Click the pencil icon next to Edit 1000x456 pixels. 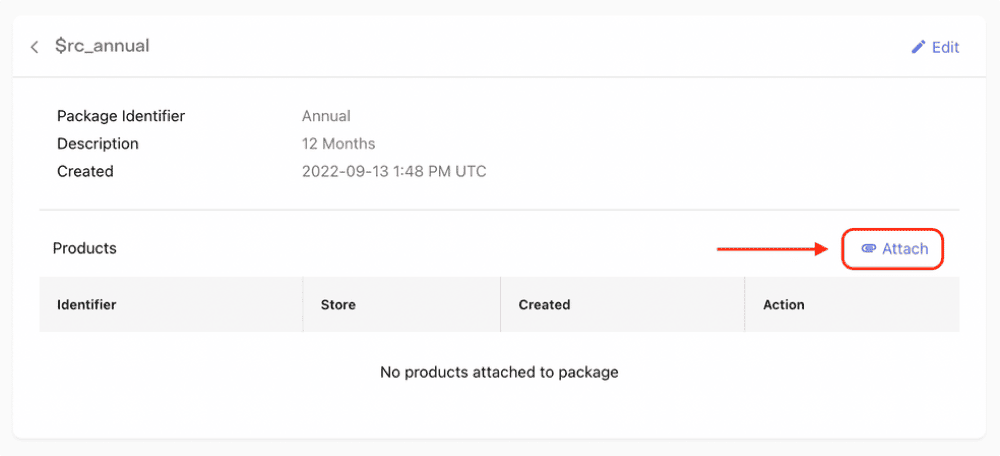(x=918, y=47)
